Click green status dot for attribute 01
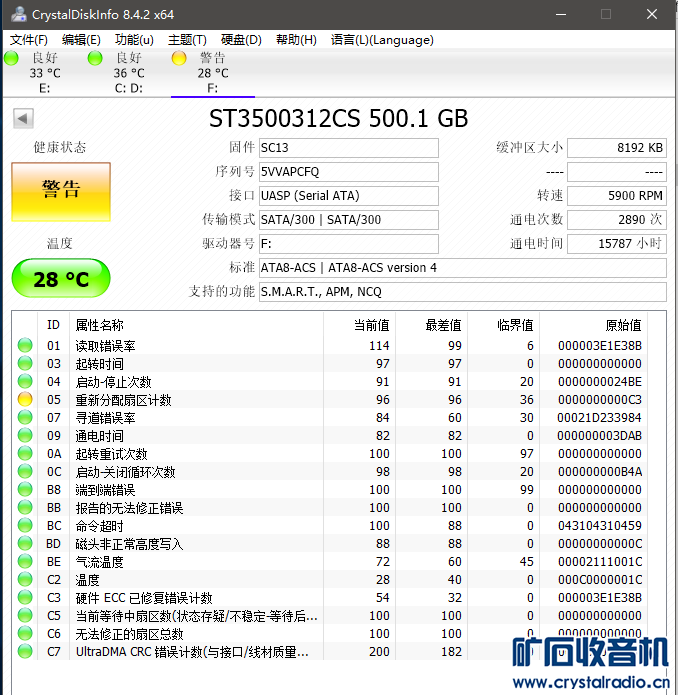The width and height of the screenshot is (678, 695). (x=25, y=345)
